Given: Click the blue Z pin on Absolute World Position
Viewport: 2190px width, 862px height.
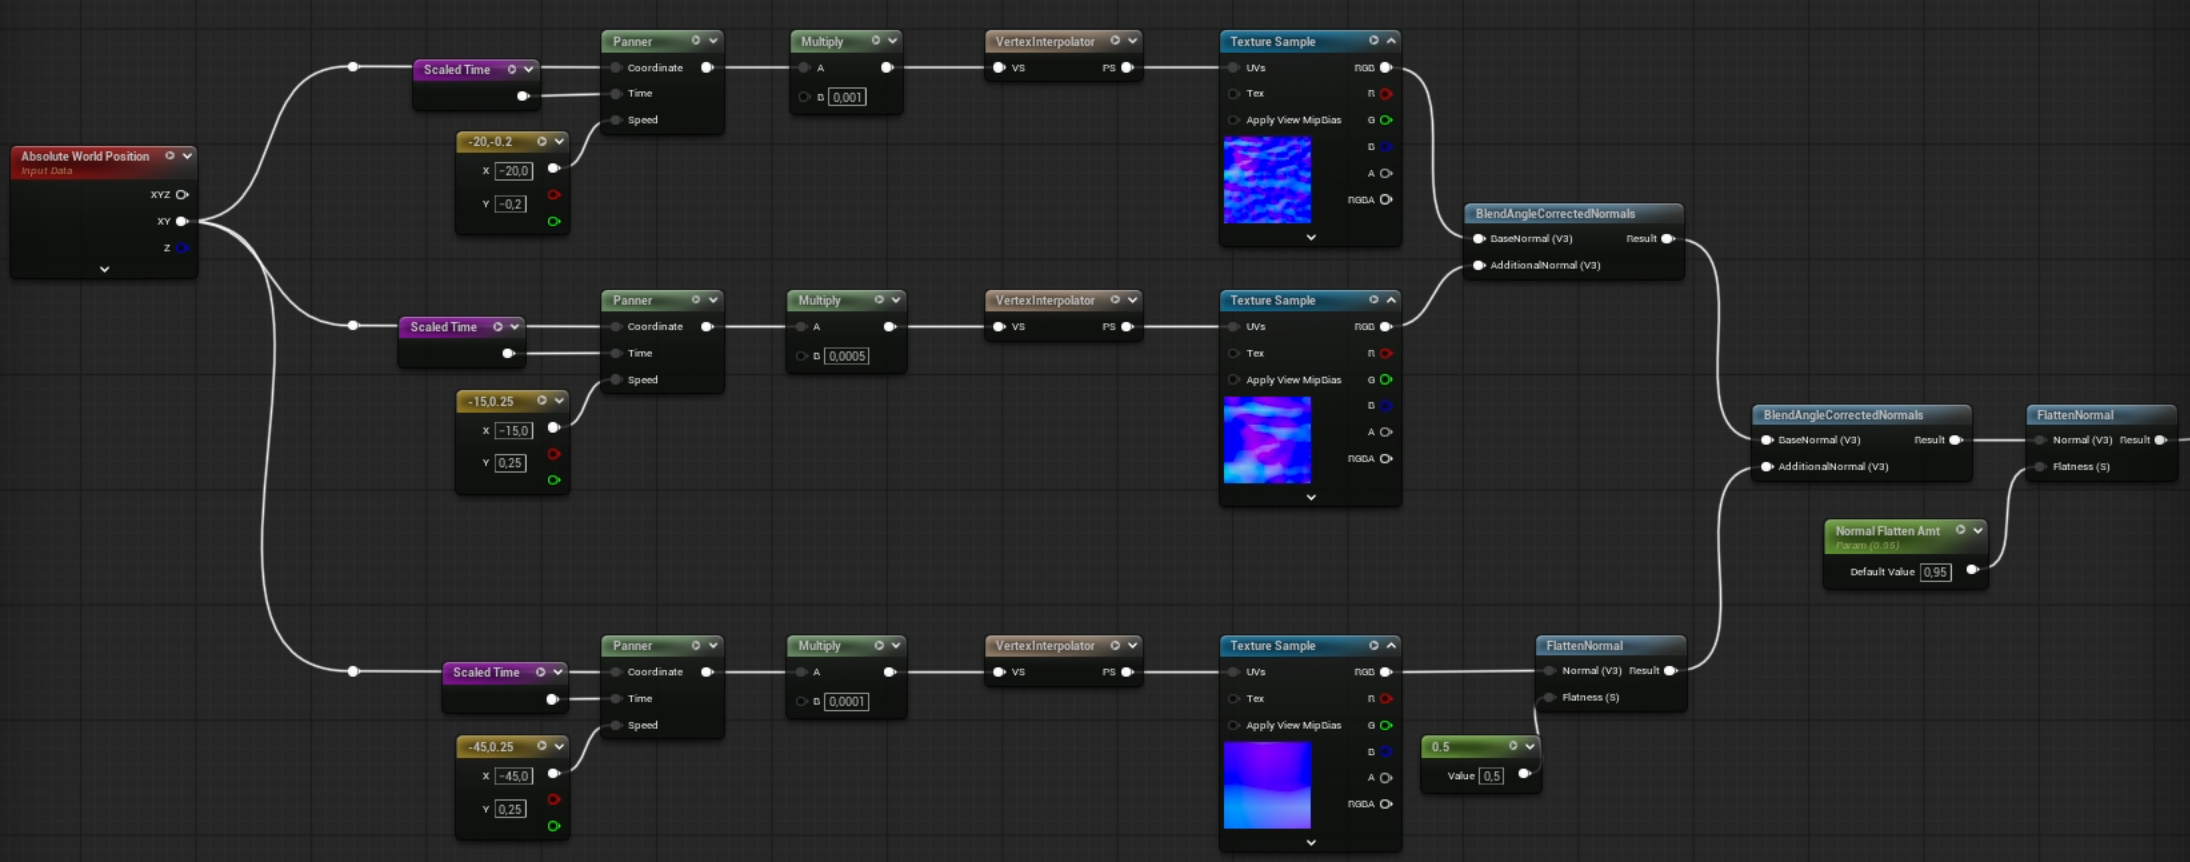Looking at the screenshot, I should tap(182, 248).
